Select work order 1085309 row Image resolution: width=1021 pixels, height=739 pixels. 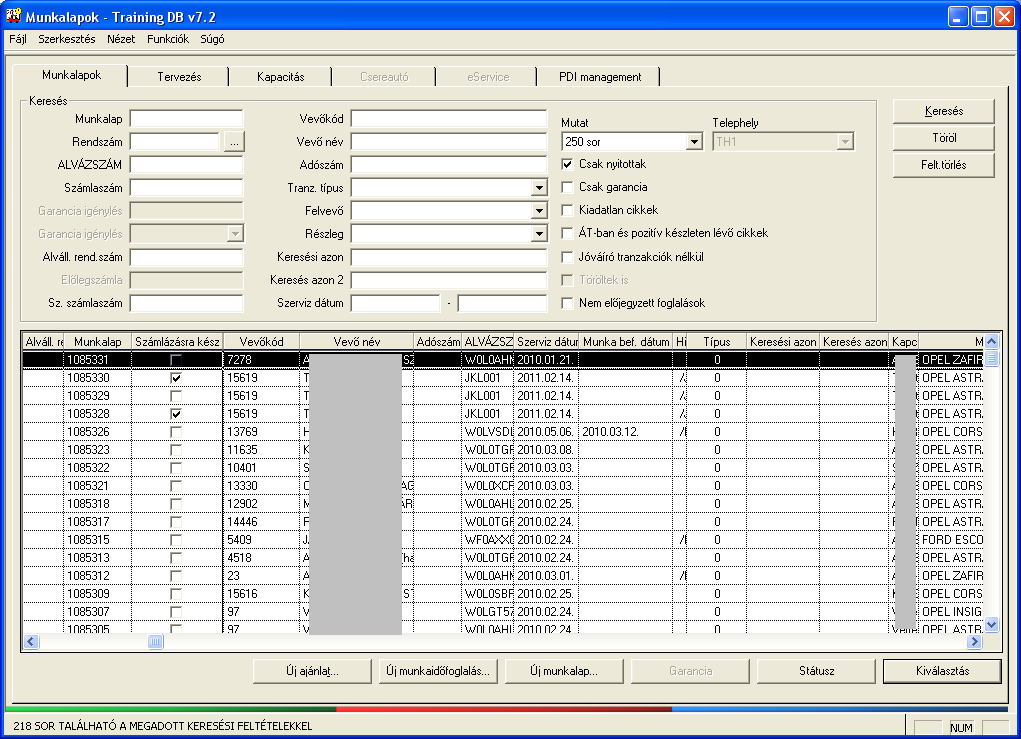tap(503, 594)
